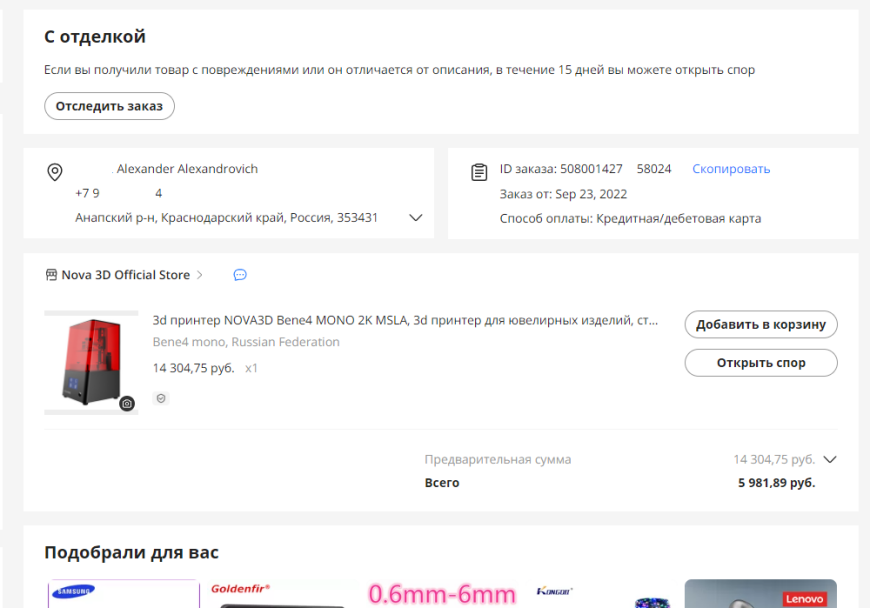This screenshot has height=608, width=870.
Task: Open the Nova 3D Official Store link
Action: 125,275
